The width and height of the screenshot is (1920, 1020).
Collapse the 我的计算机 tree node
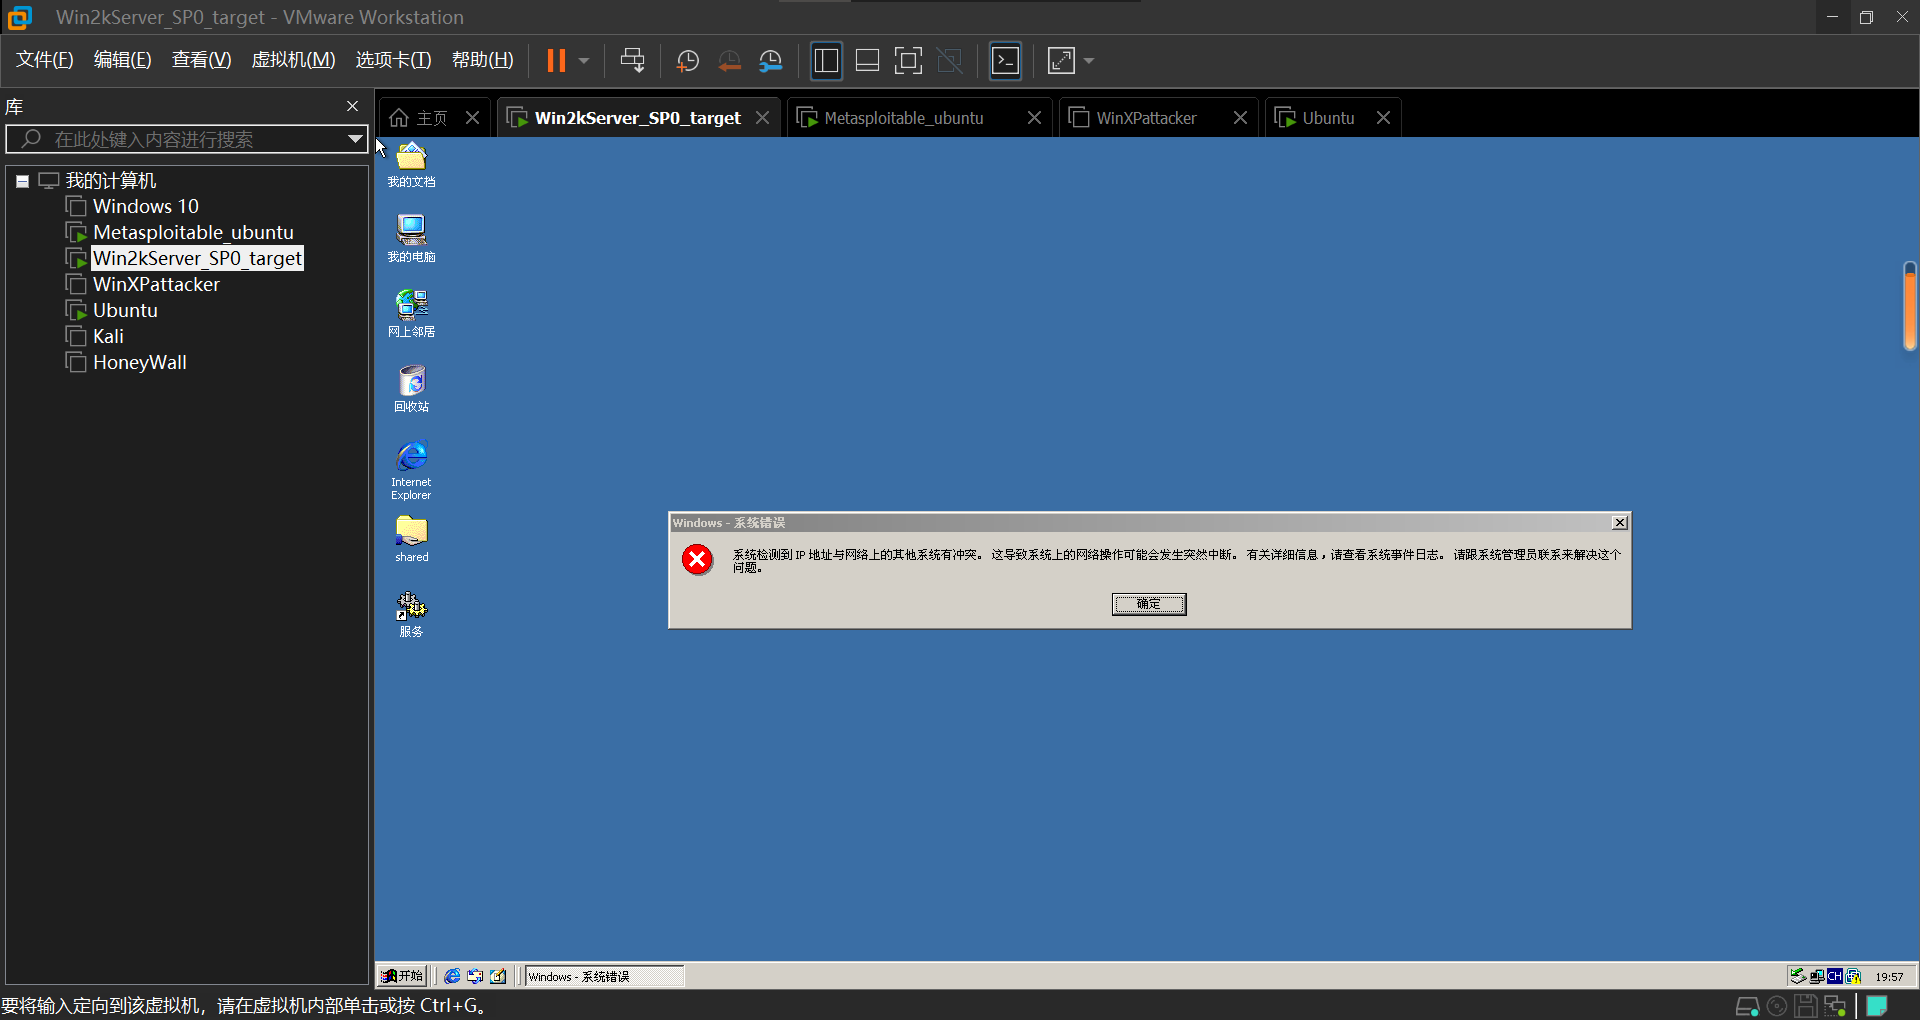(x=22, y=181)
